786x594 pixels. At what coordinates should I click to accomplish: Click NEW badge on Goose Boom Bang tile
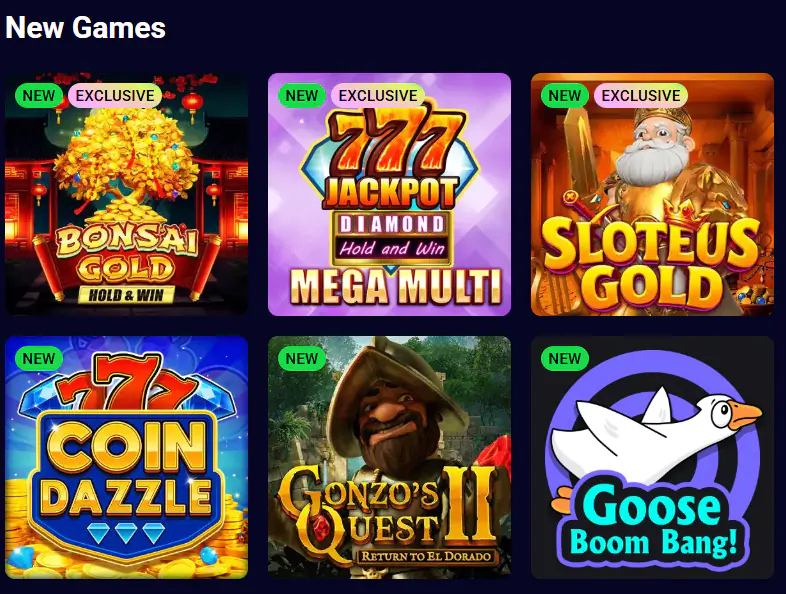point(564,358)
